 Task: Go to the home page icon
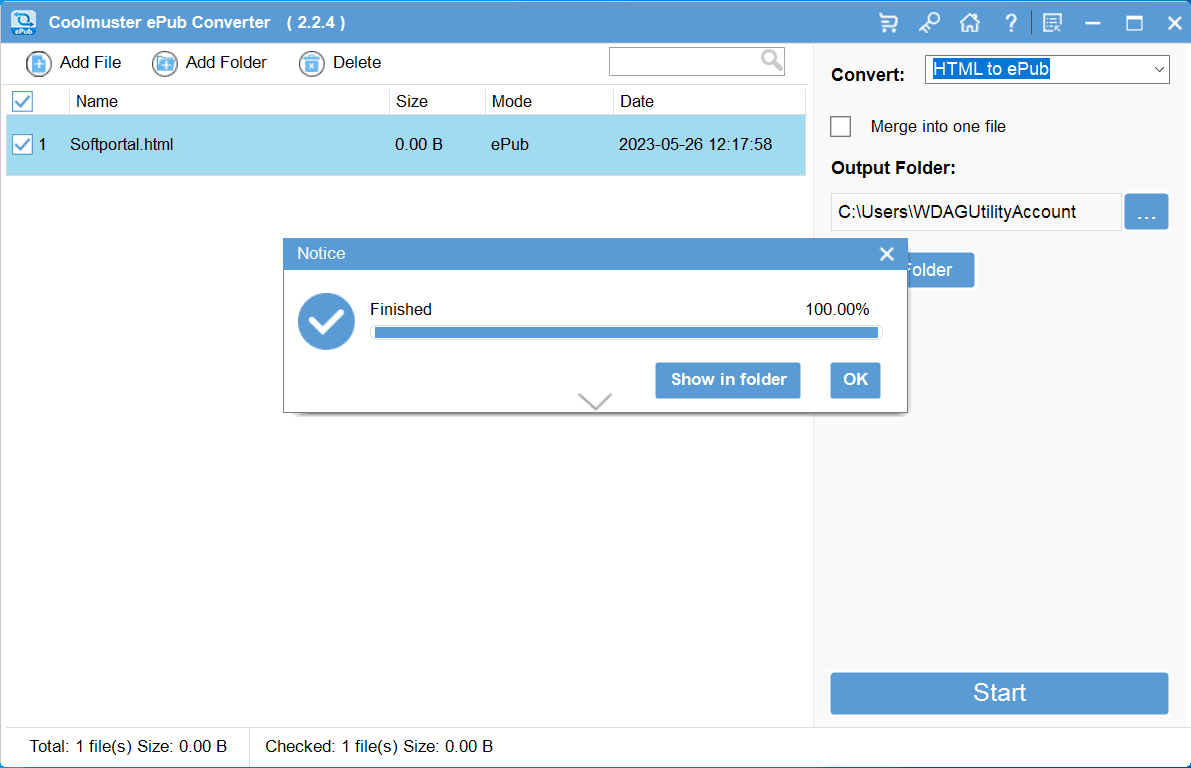click(x=970, y=23)
